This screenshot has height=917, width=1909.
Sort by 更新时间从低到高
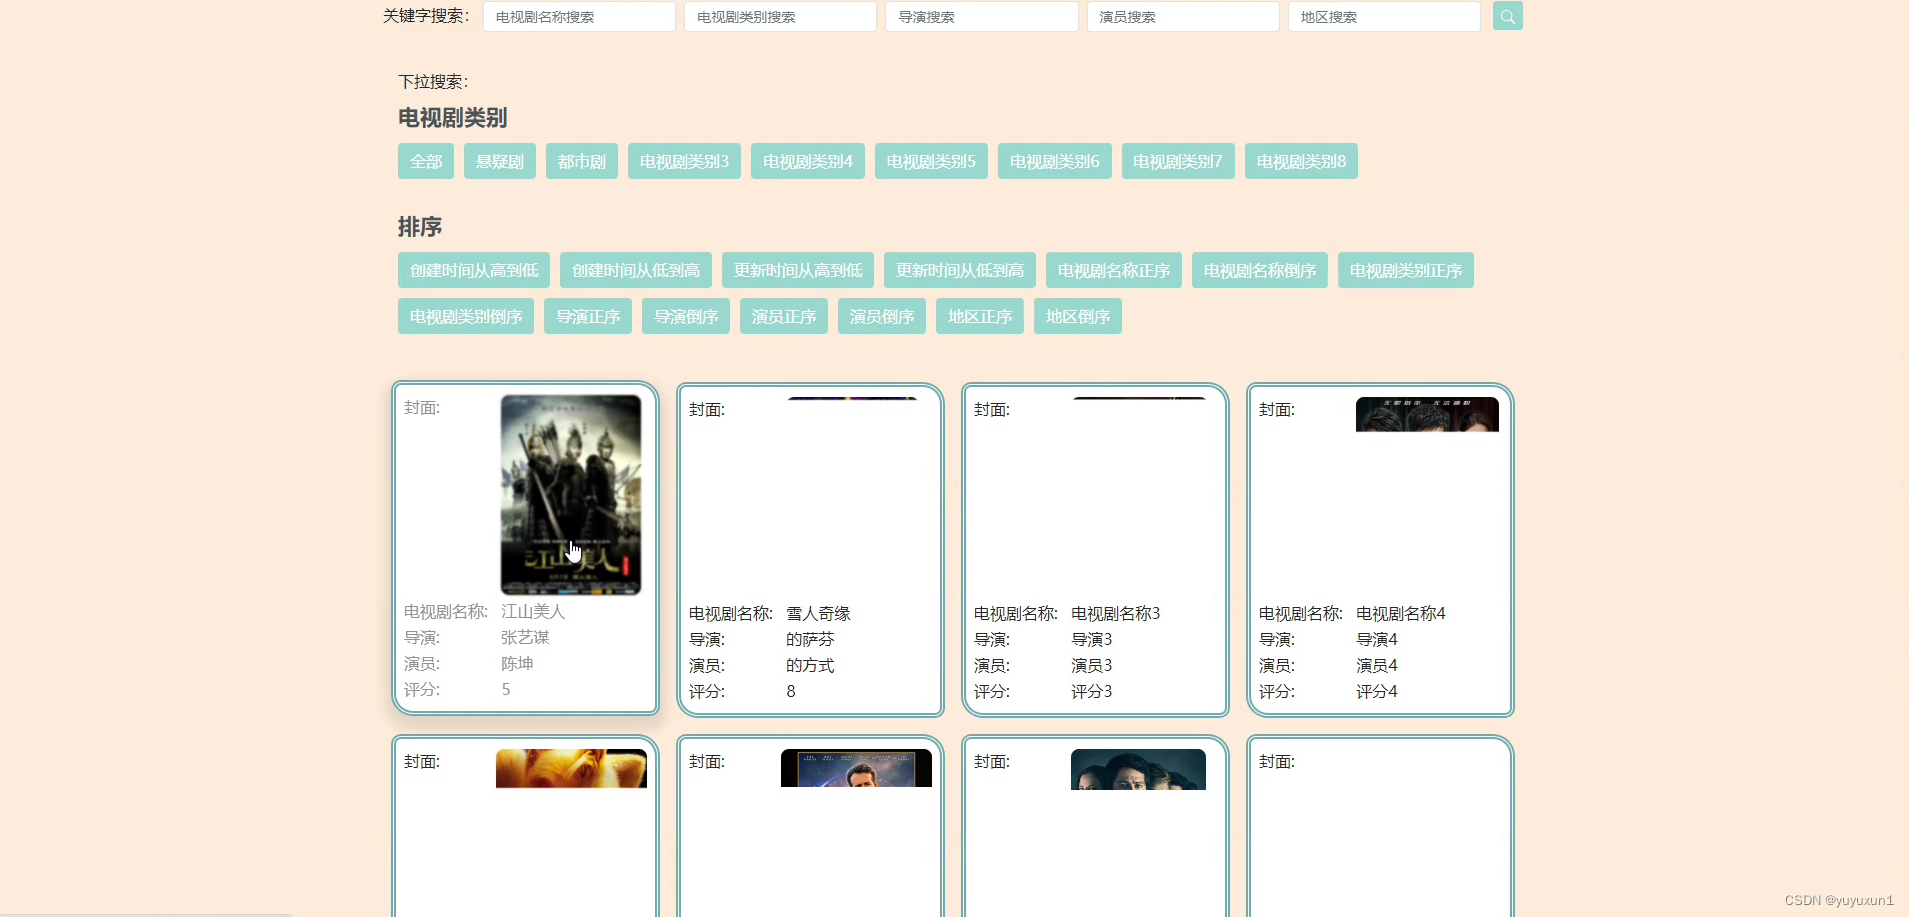click(x=960, y=270)
